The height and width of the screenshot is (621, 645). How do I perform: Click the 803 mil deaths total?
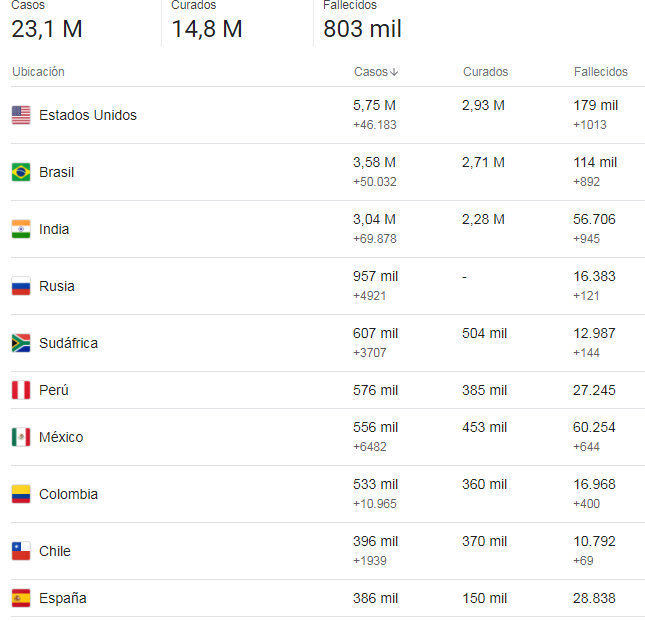pyautogui.click(x=362, y=29)
